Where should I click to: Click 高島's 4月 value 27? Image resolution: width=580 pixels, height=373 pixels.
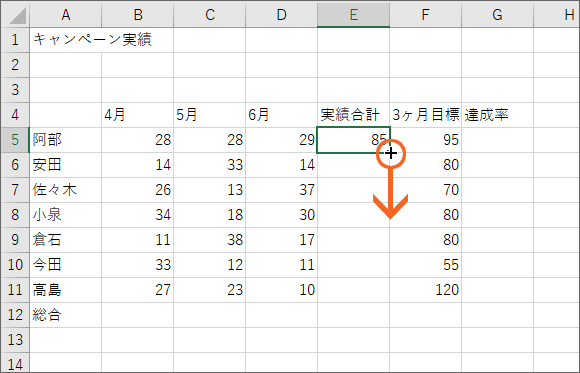(x=138, y=290)
